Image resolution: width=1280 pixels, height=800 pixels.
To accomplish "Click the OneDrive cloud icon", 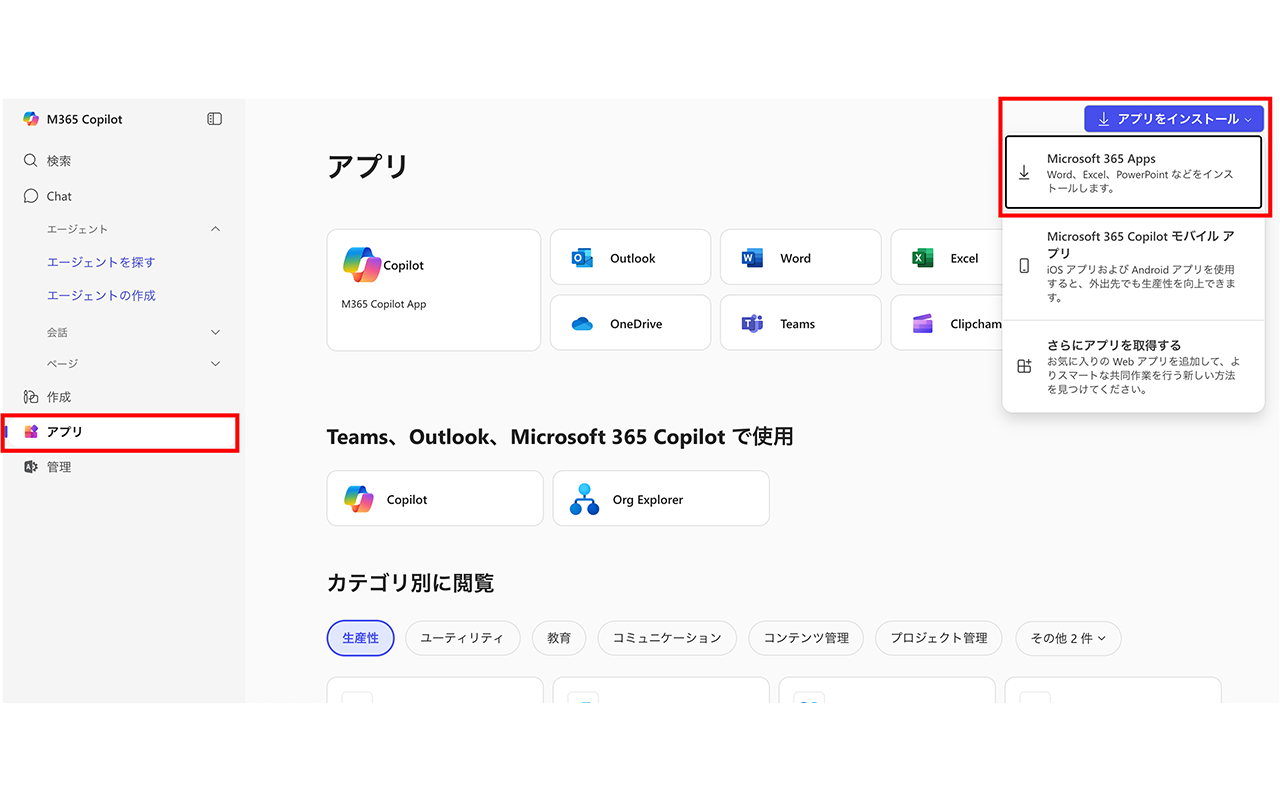I will pyautogui.click(x=582, y=324).
